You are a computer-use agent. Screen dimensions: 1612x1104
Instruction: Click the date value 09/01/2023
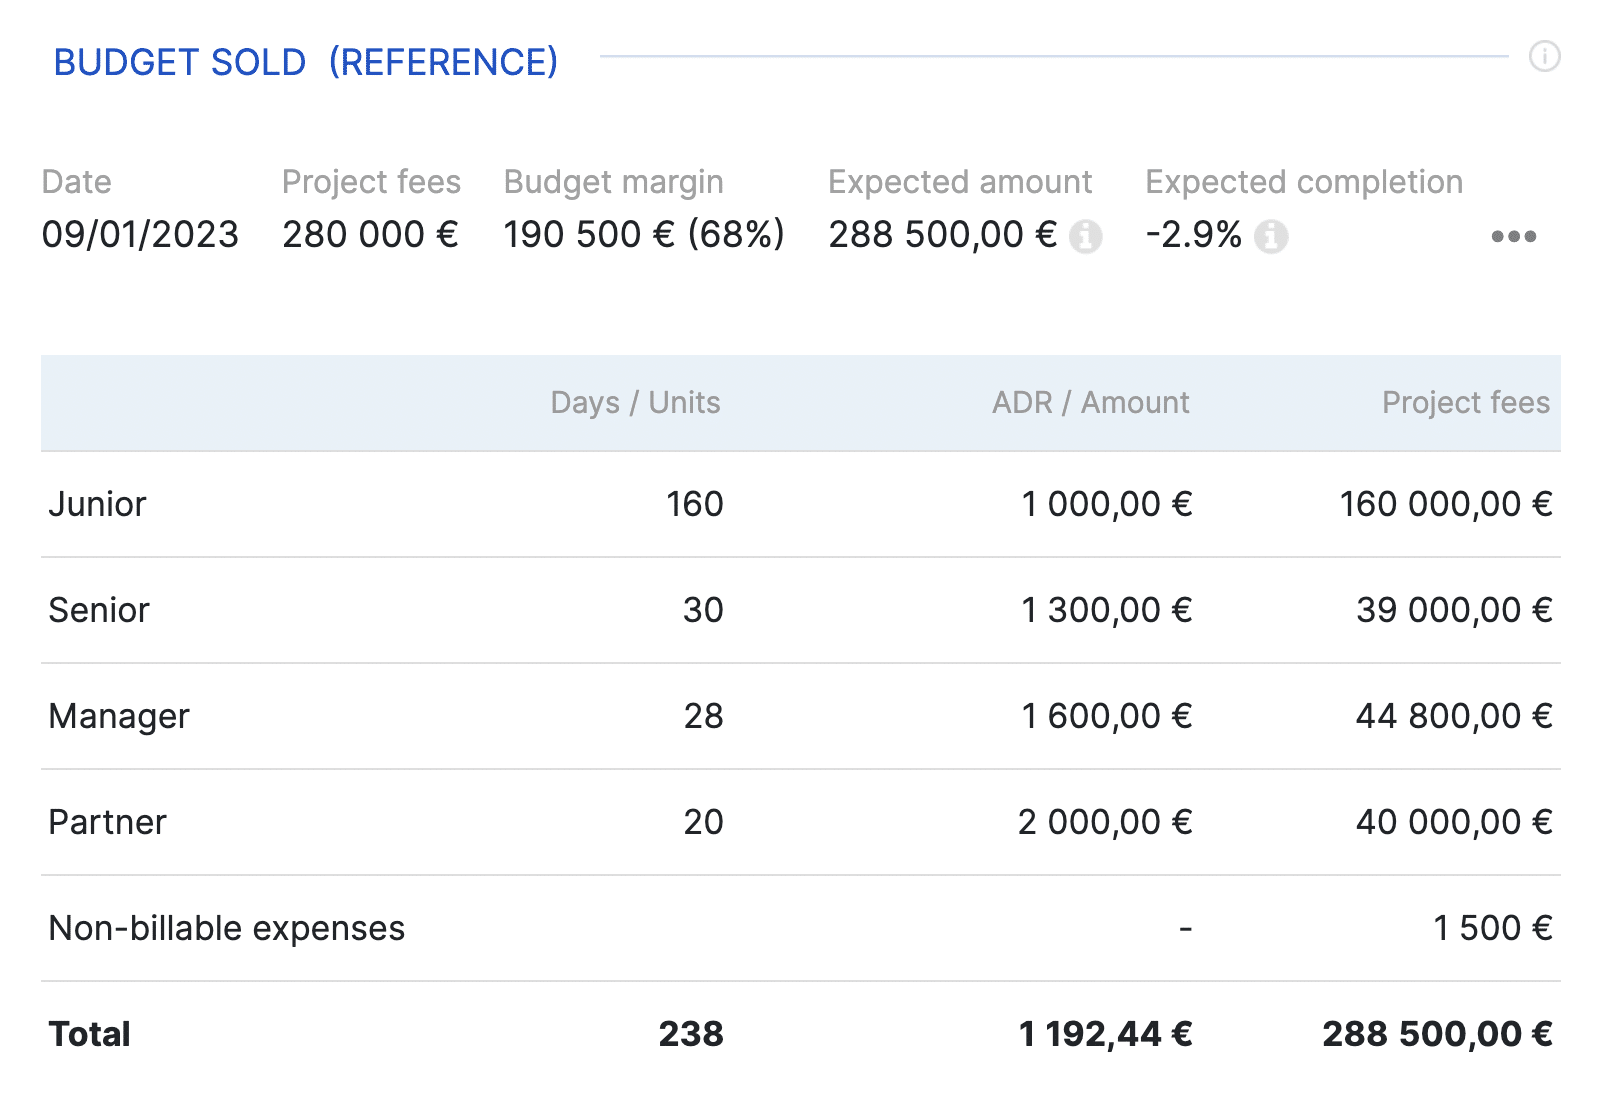click(140, 235)
